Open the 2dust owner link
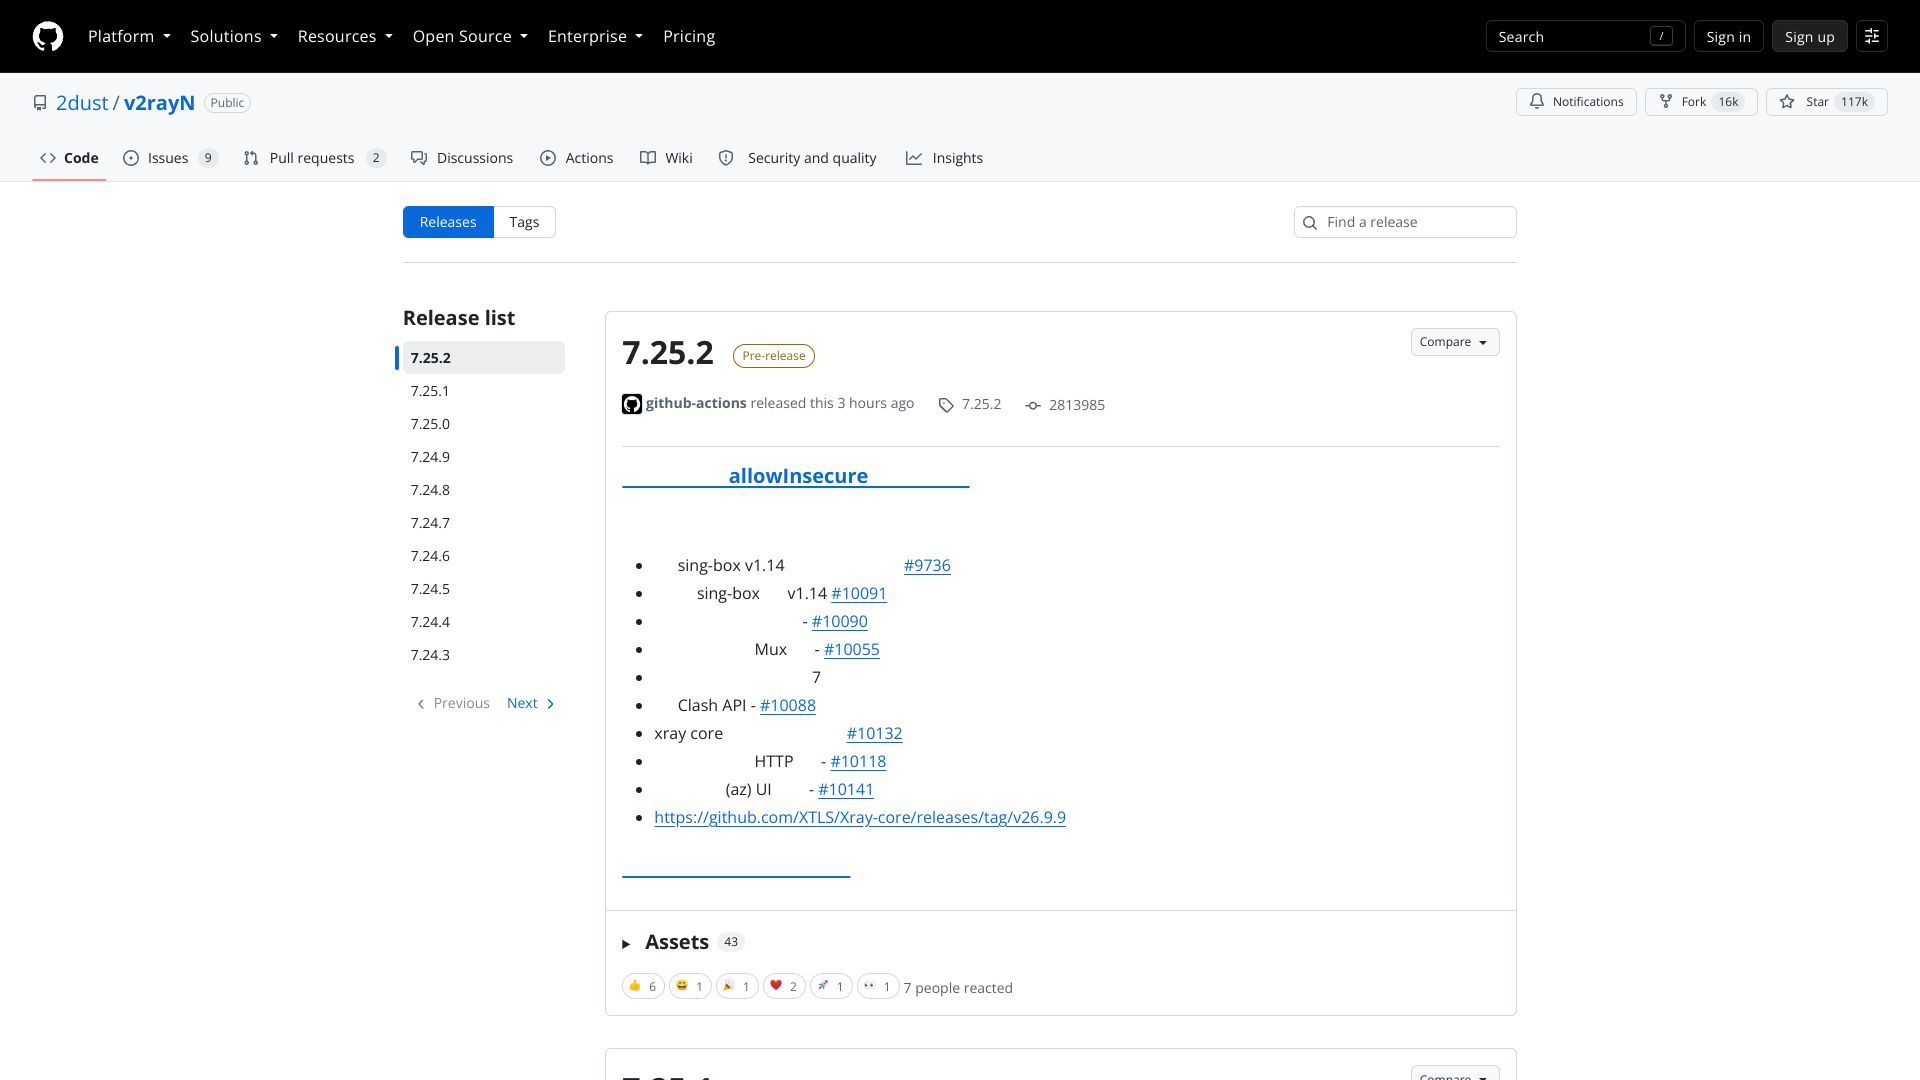 click(x=82, y=103)
